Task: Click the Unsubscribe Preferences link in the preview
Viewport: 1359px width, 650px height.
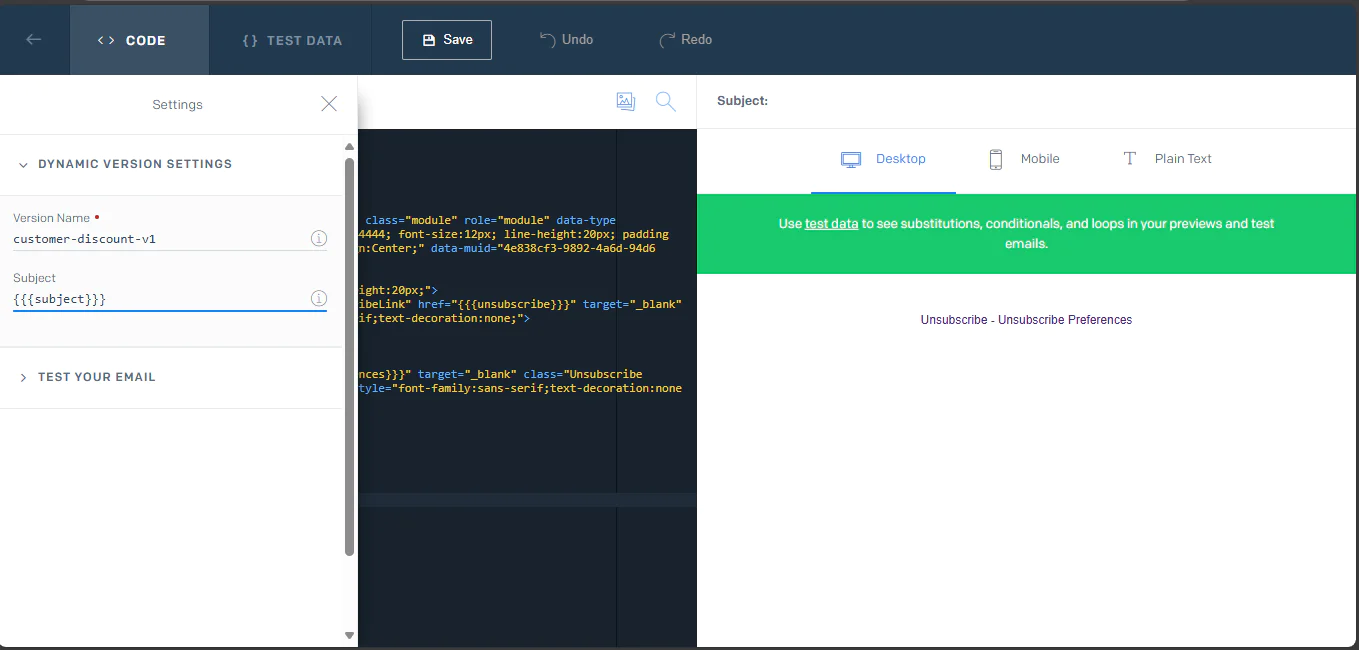Action: tap(1067, 319)
